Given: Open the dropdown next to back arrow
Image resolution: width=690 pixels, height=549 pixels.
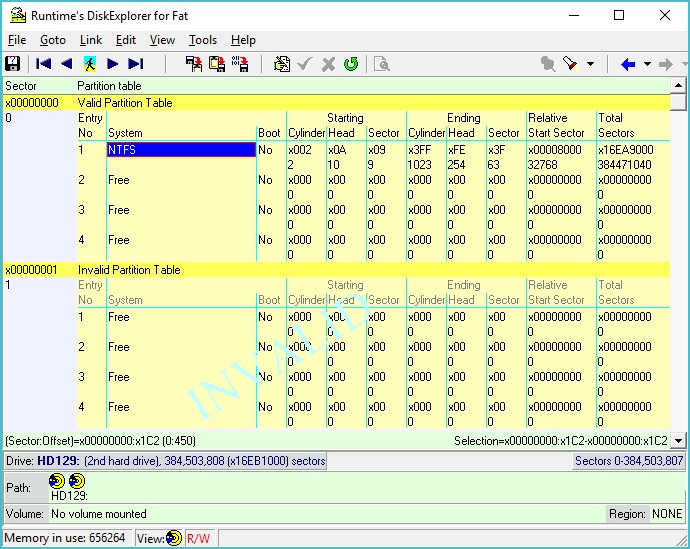Looking at the screenshot, I should [647, 64].
